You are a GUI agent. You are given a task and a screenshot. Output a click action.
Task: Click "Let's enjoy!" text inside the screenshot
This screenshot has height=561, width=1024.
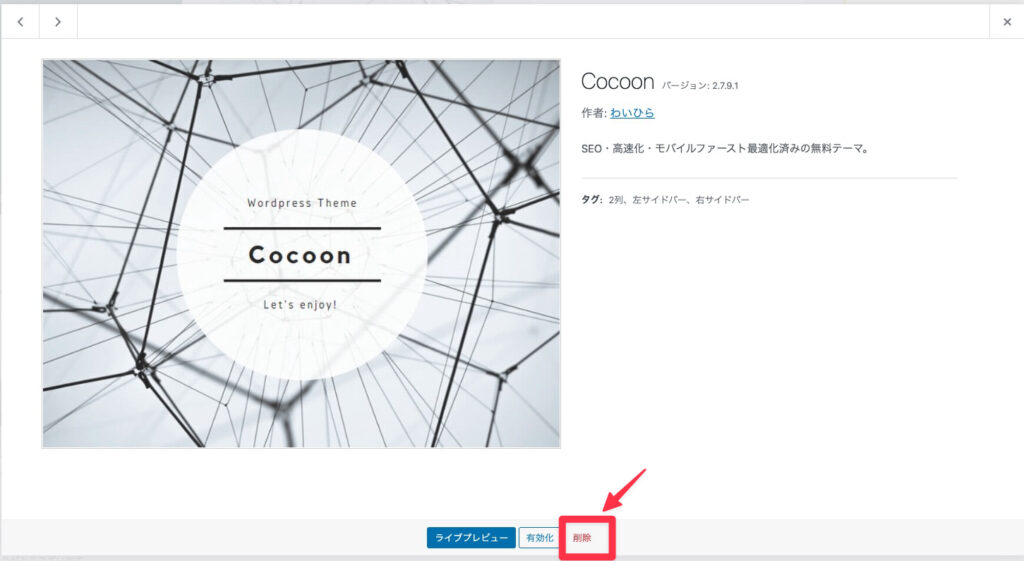(x=301, y=303)
